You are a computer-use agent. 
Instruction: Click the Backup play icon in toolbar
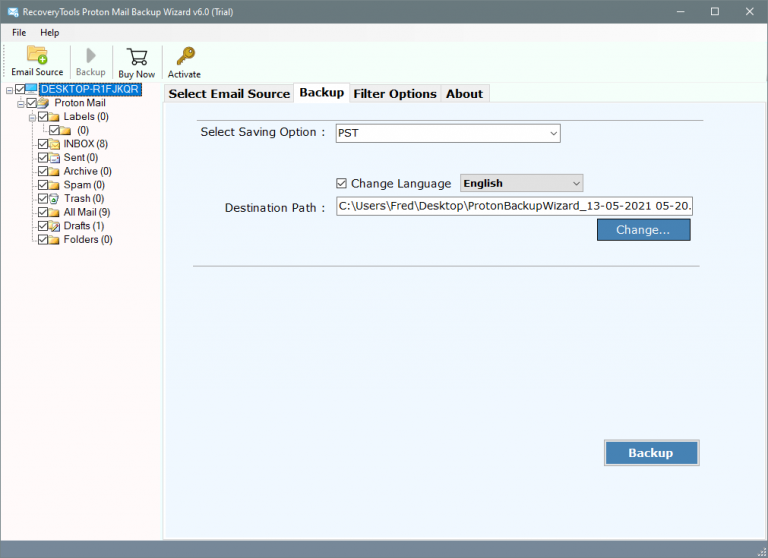[x=91, y=55]
